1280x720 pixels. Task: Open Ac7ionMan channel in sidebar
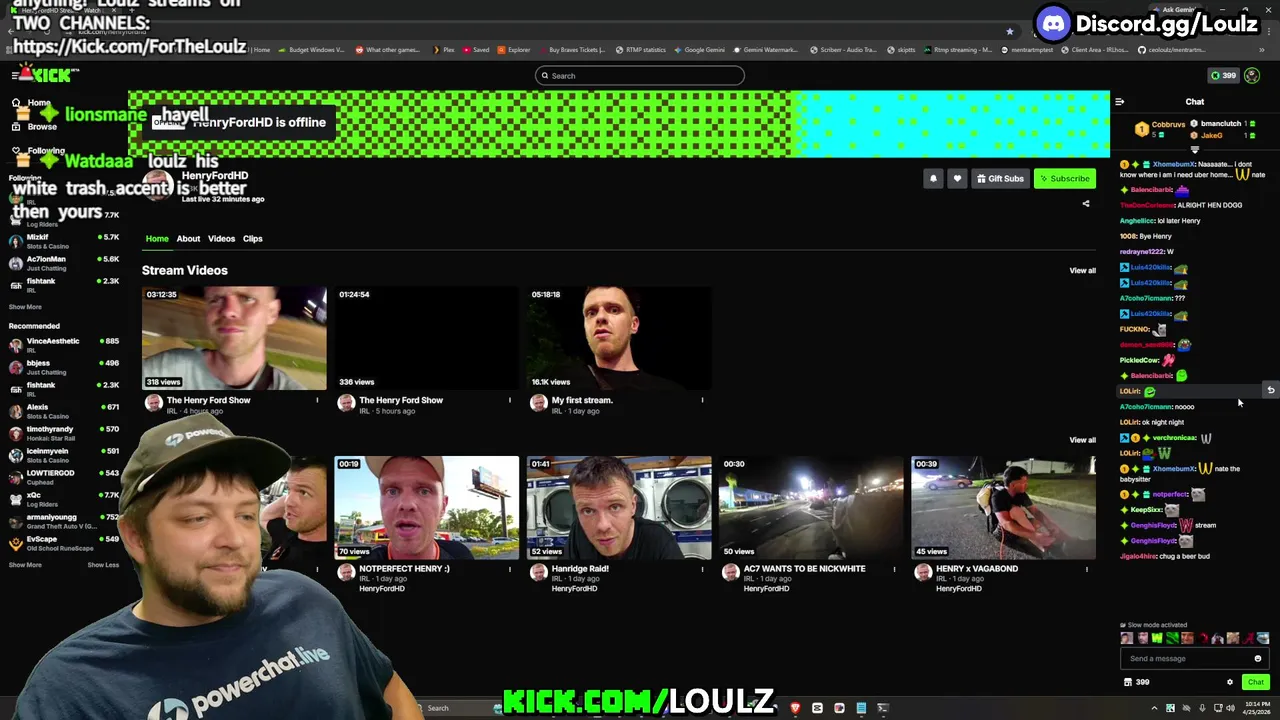[62, 263]
